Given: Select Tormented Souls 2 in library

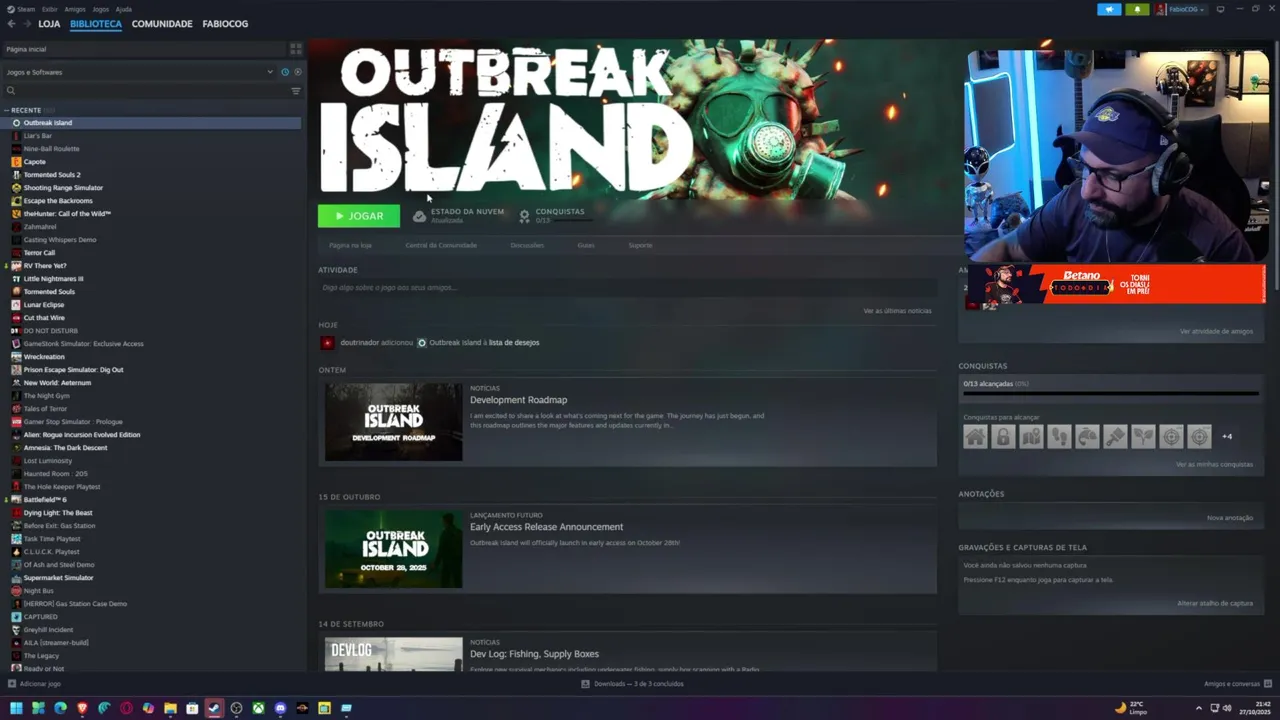Looking at the screenshot, I should [150, 175].
